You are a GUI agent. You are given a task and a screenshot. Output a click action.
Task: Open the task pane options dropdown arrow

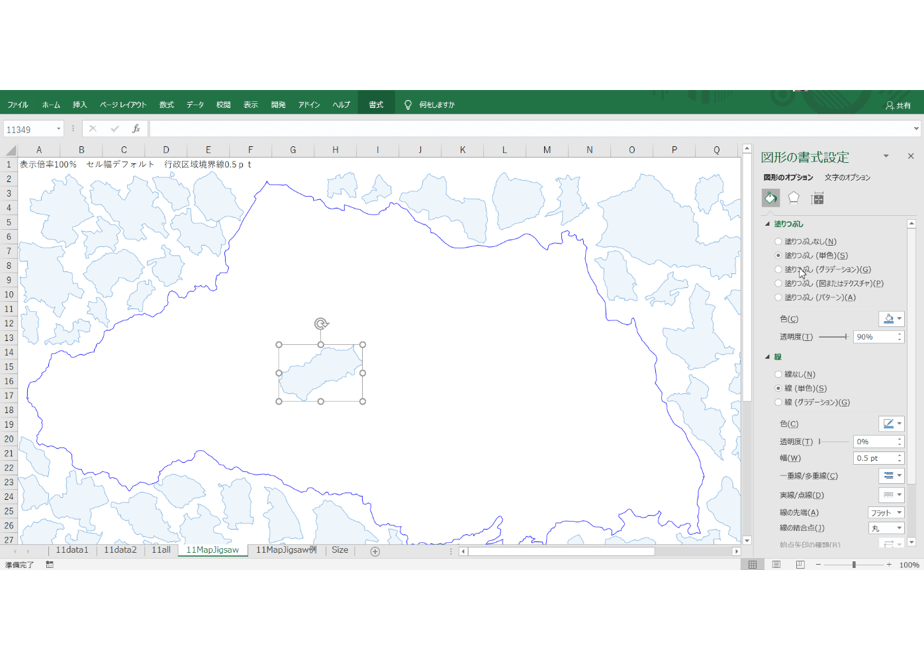(x=886, y=156)
